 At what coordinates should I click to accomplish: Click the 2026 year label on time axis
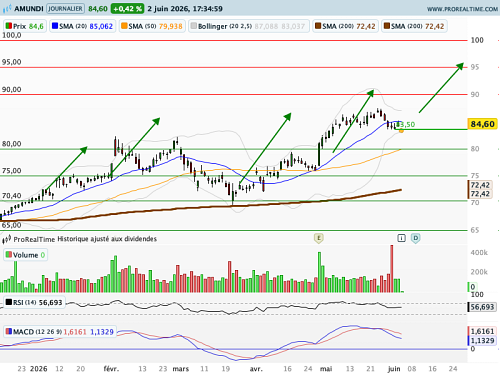pyautogui.click(x=39, y=369)
